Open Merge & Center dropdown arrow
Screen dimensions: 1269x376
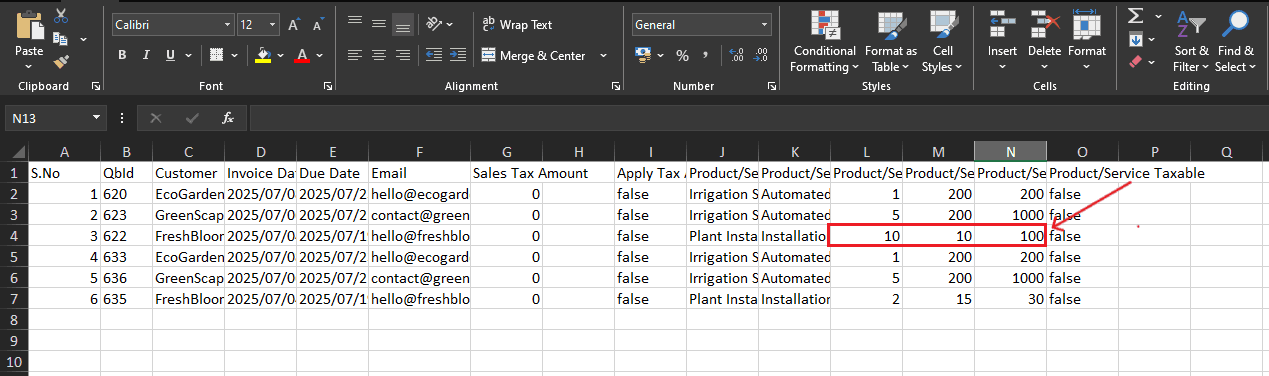[x=603, y=55]
